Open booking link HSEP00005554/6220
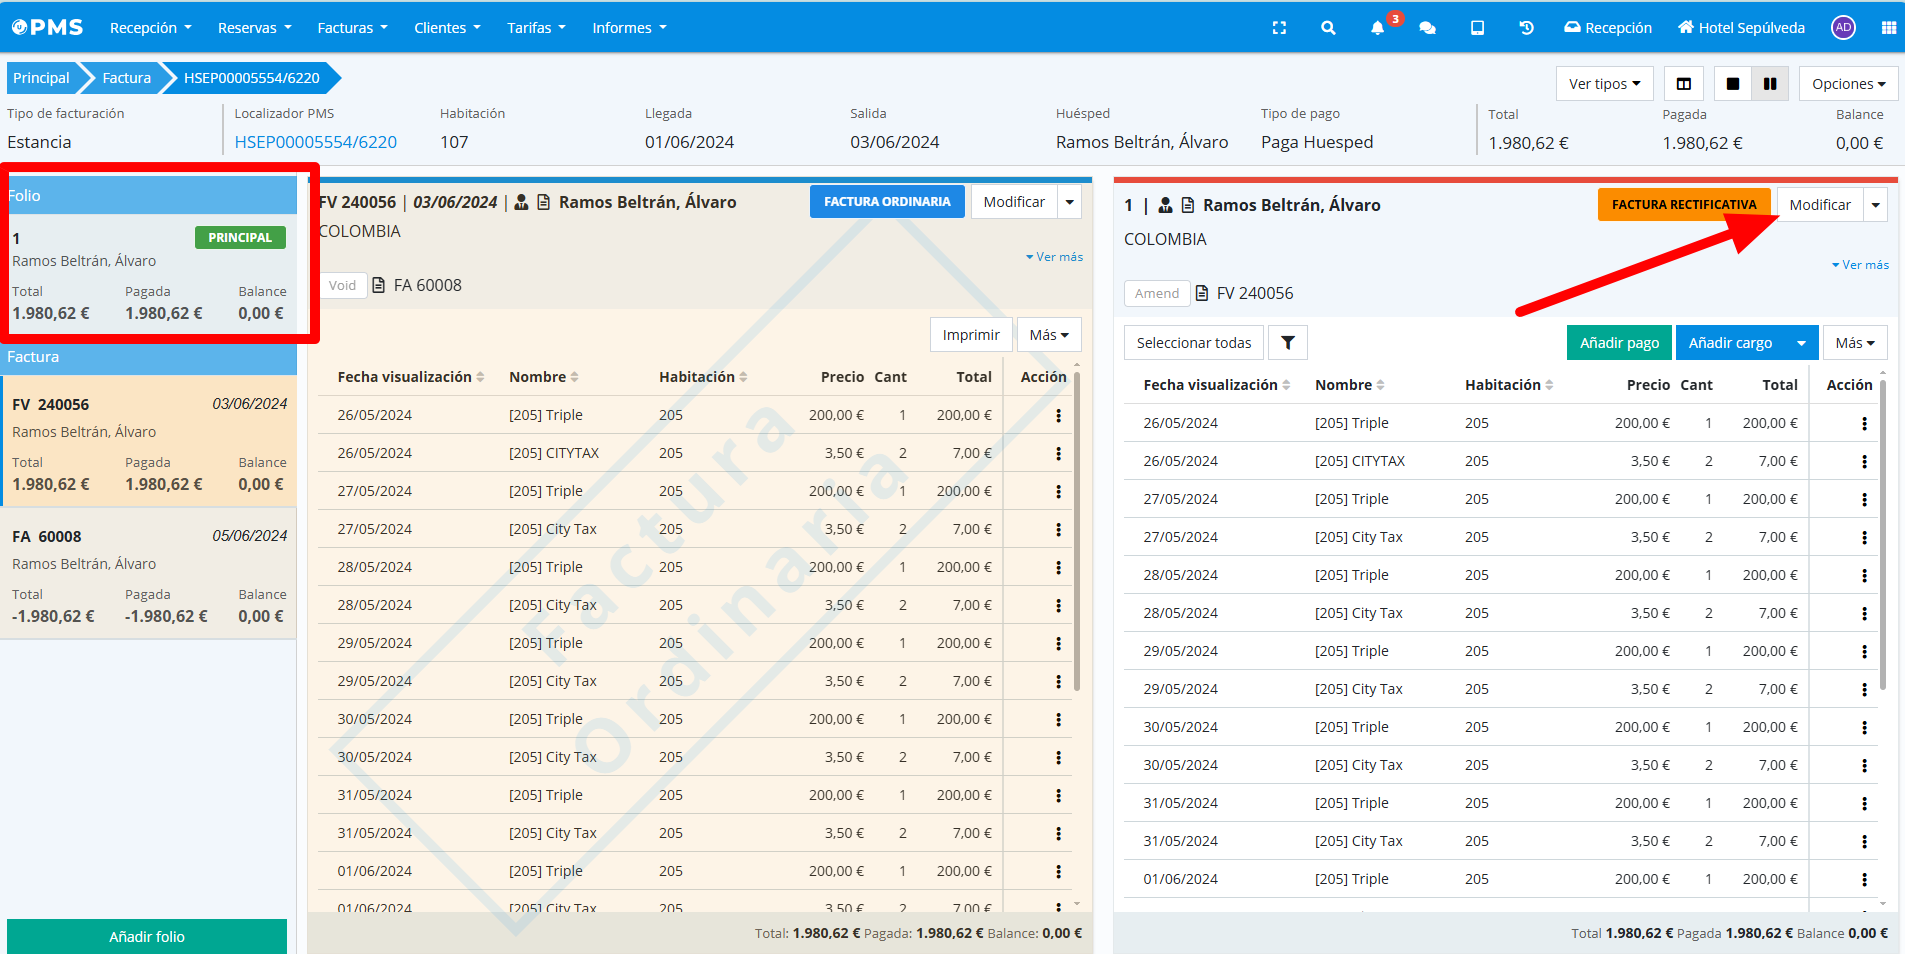Screen dimensions: 1905x954 point(315,142)
